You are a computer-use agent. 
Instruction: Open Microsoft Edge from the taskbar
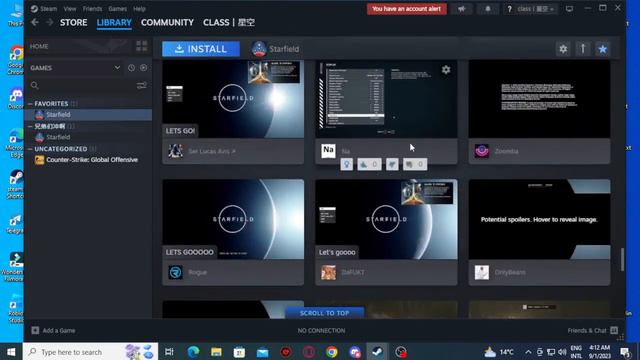coord(193,352)
